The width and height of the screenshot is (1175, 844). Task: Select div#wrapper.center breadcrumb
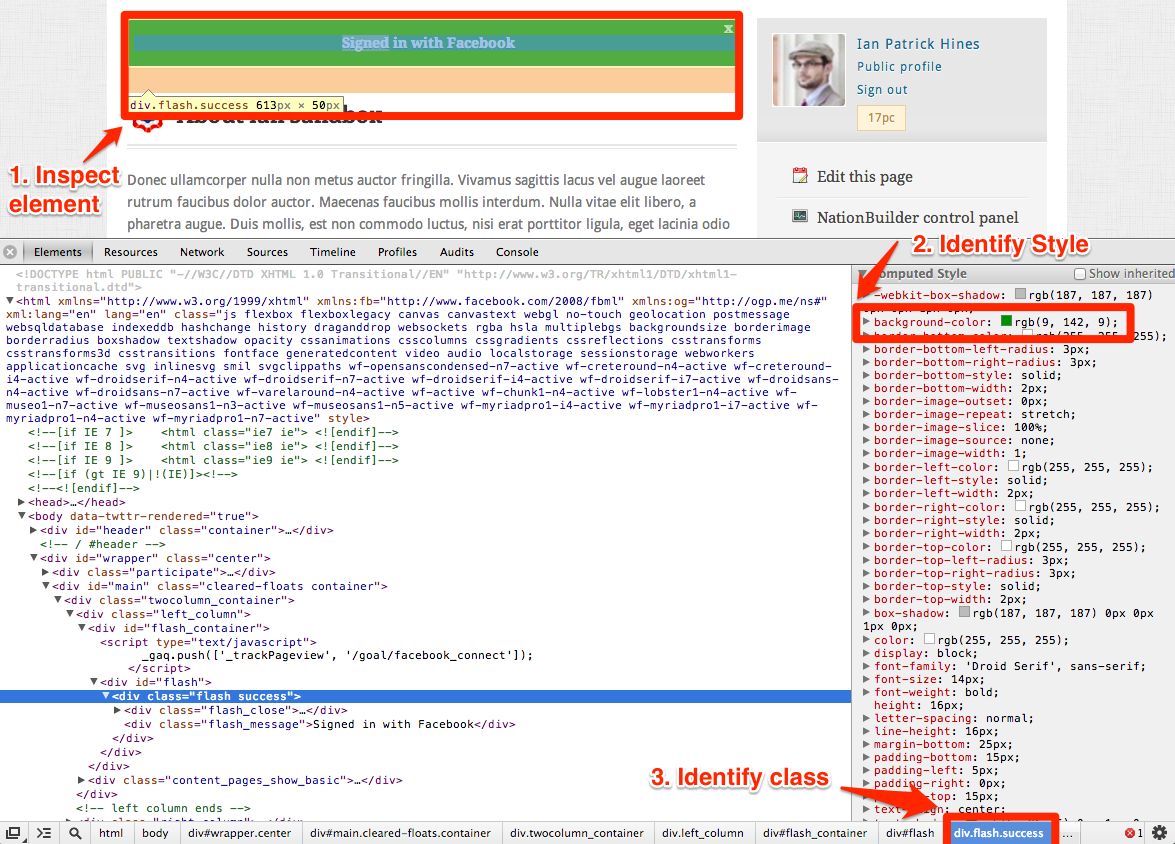pos(240,833)
